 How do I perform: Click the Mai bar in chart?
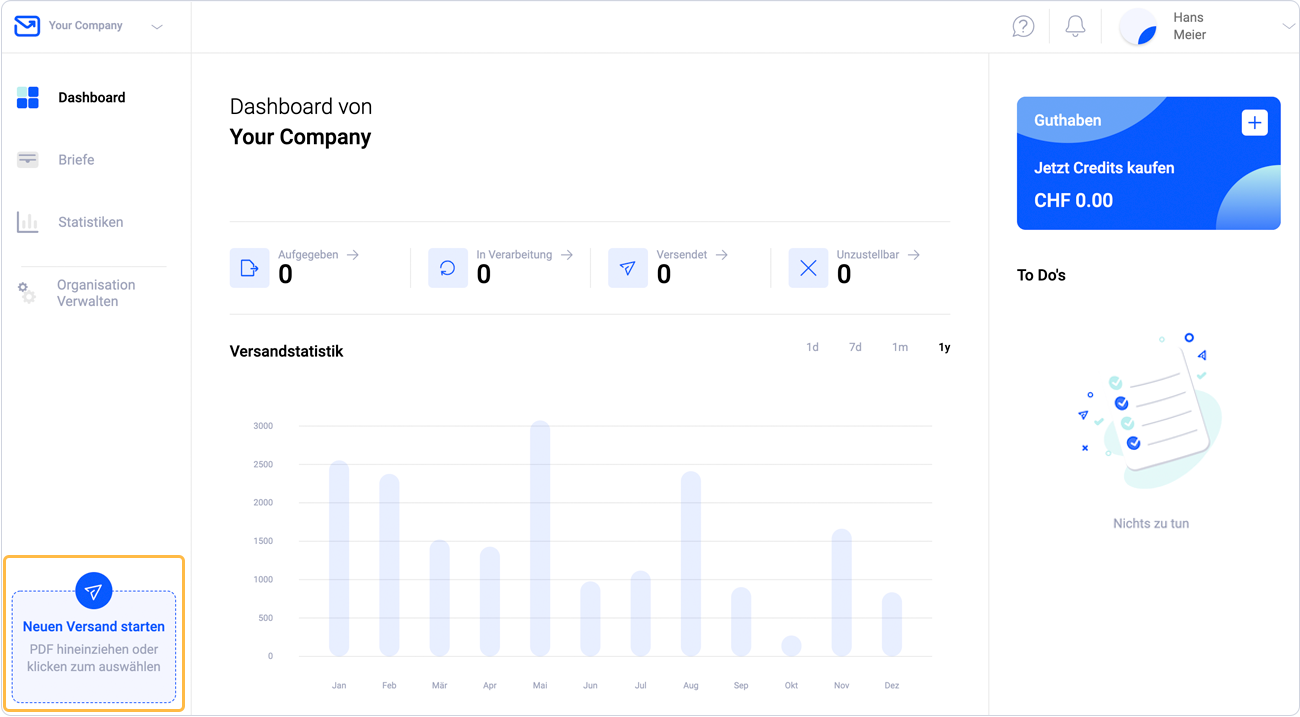[x=540, y=538]
